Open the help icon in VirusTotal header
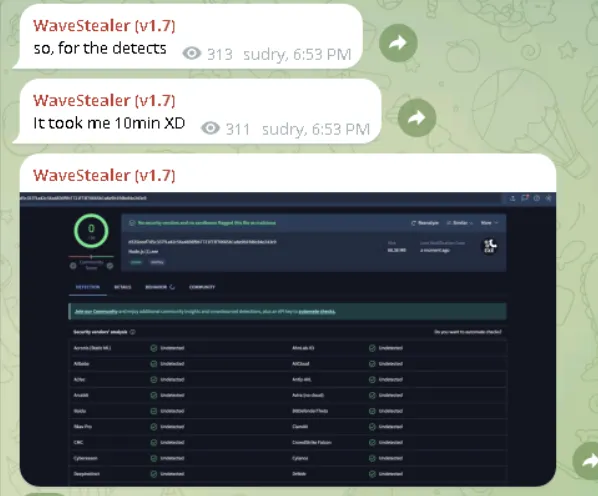The height and width of the screenshot is (496, 598). pos(537,198)
